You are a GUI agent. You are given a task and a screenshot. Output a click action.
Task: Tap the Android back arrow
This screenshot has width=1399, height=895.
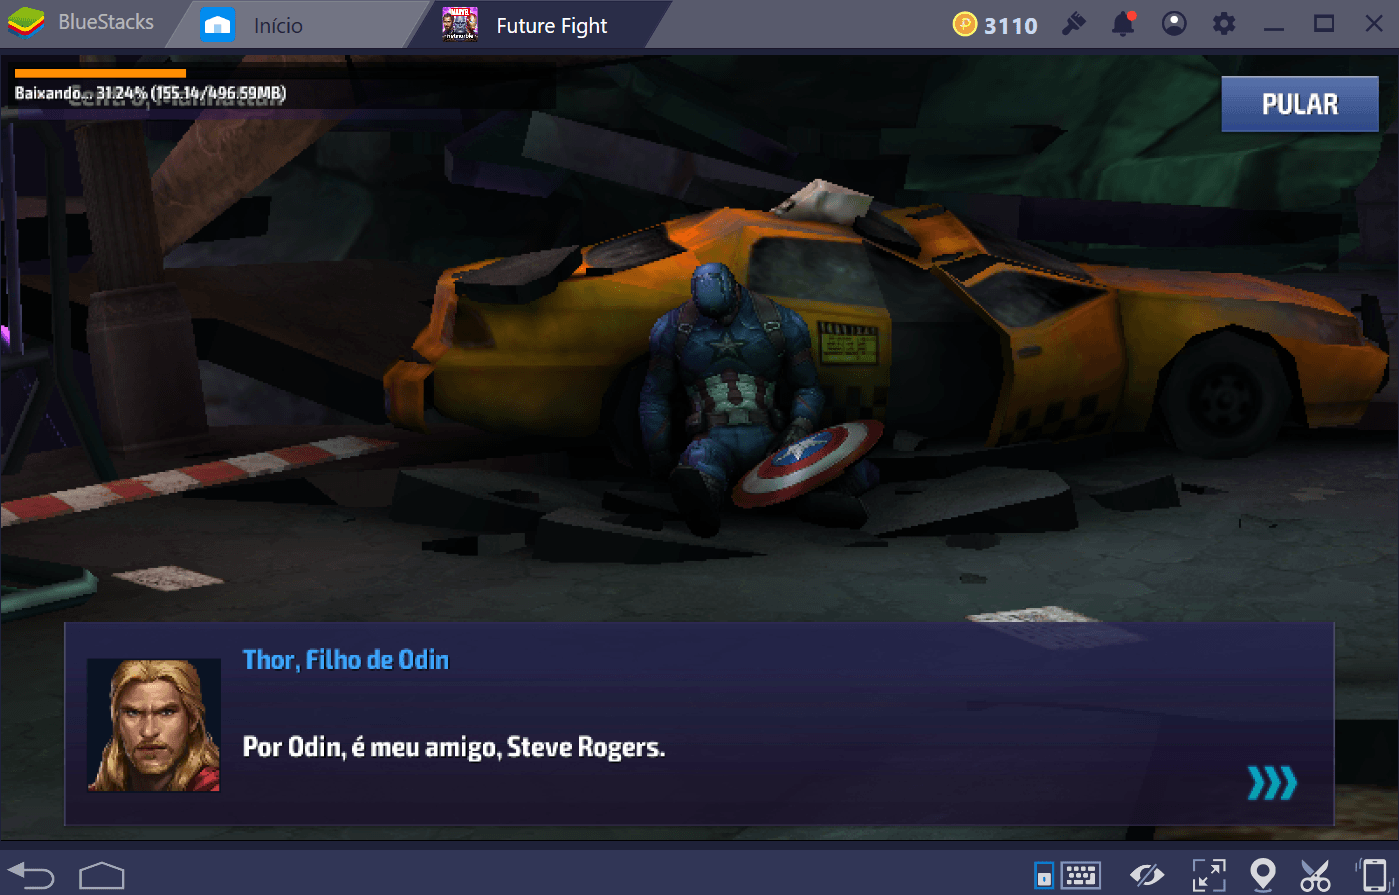(x=32, y=875)
